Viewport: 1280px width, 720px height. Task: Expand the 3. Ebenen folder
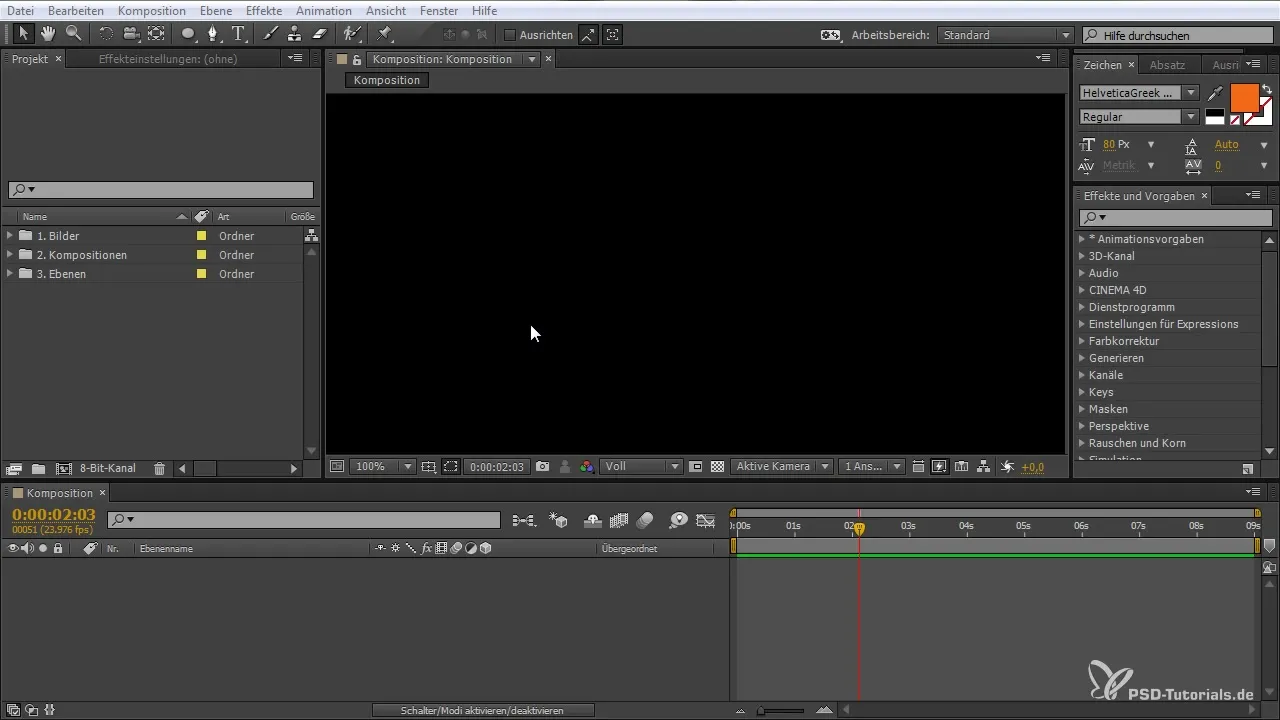point(10,274)
